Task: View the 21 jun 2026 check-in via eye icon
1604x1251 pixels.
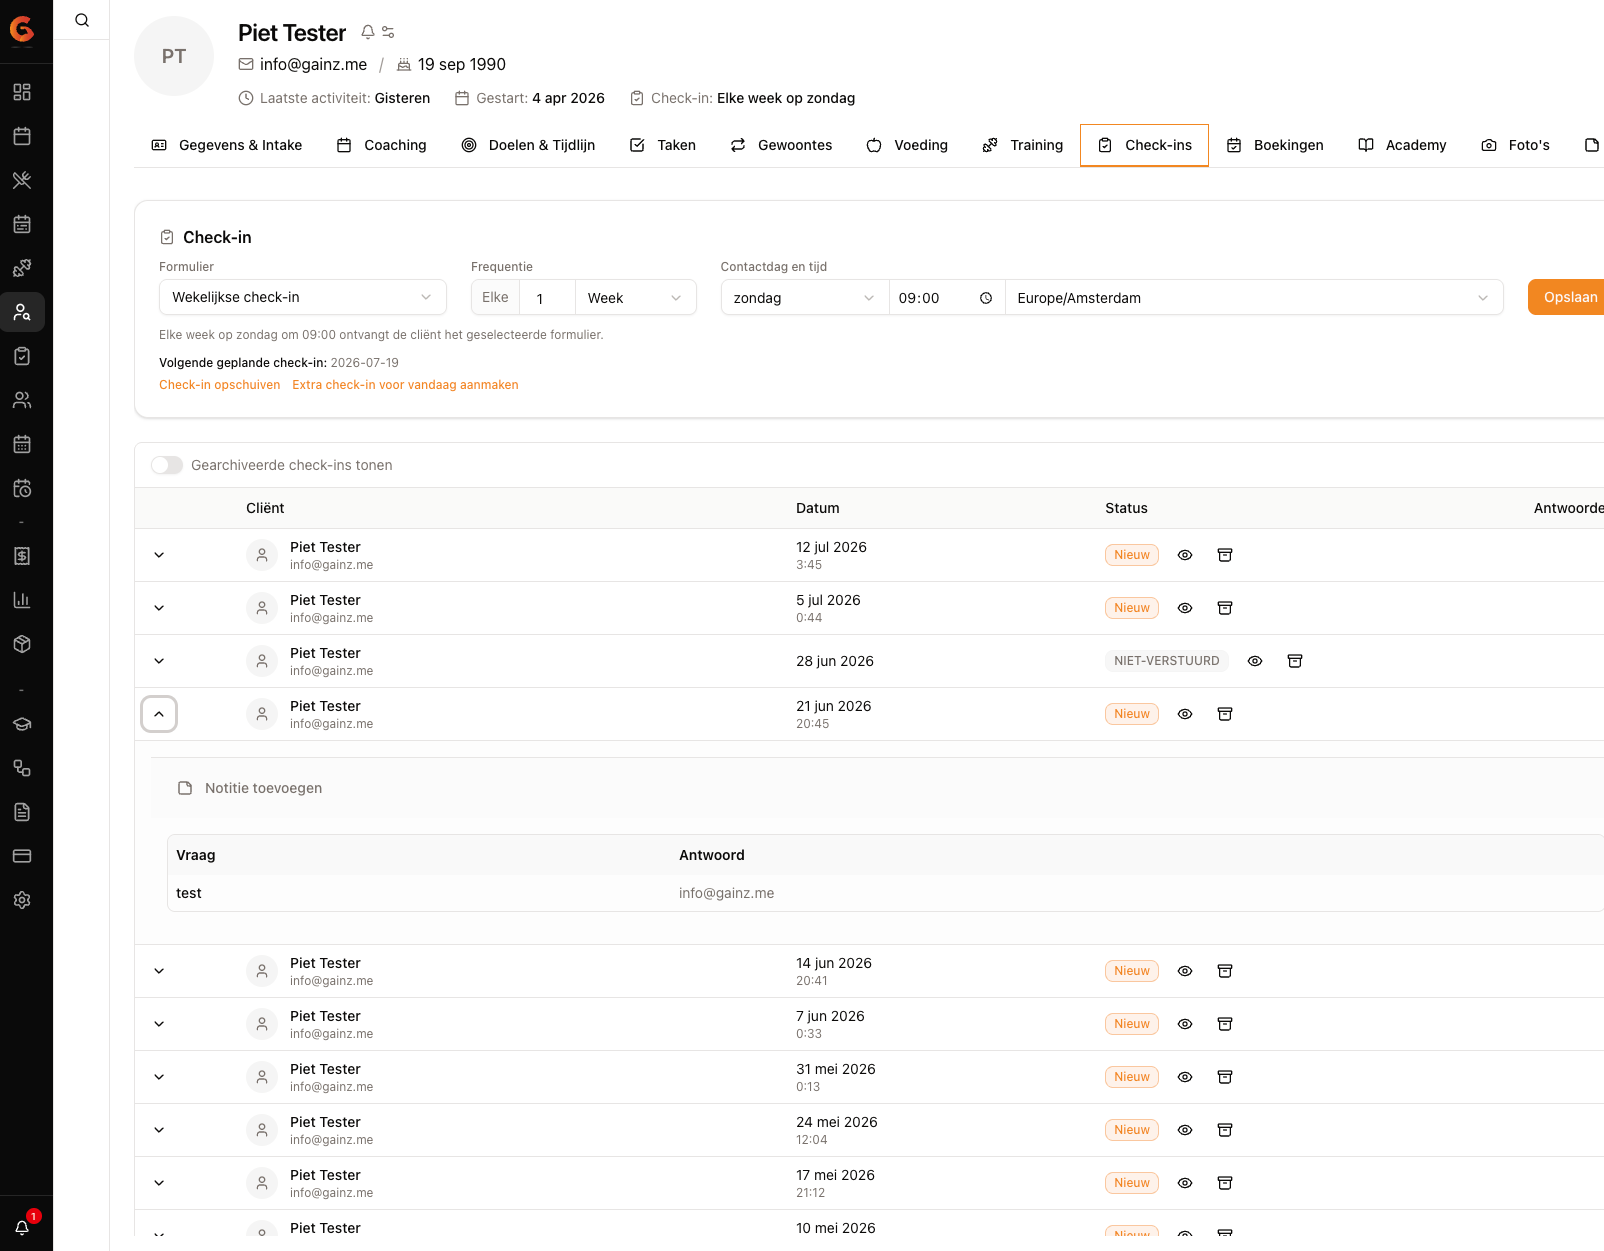Action: [1185, 714]
